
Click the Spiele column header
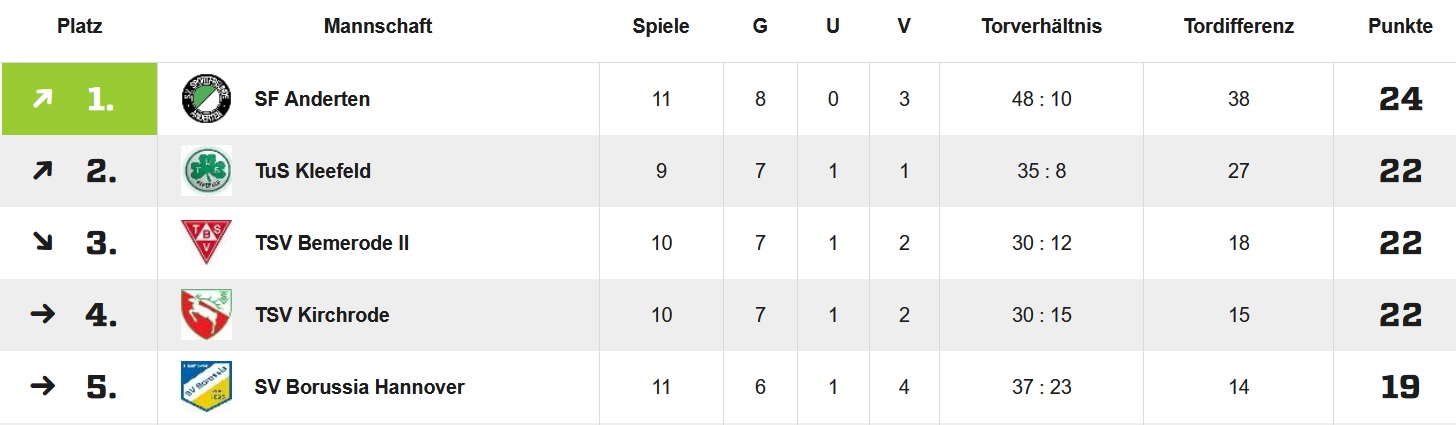tap(661, 27)
